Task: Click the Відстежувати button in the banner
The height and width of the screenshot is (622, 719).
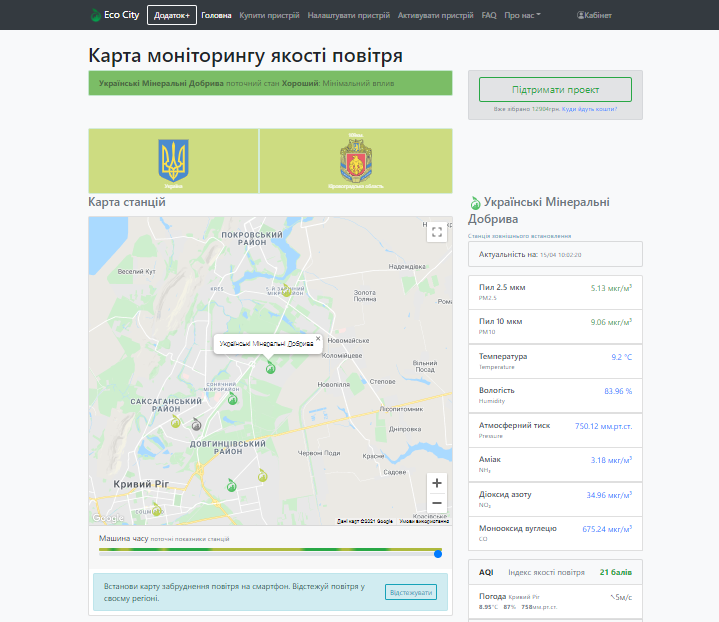Action: (x=410, y=592)
